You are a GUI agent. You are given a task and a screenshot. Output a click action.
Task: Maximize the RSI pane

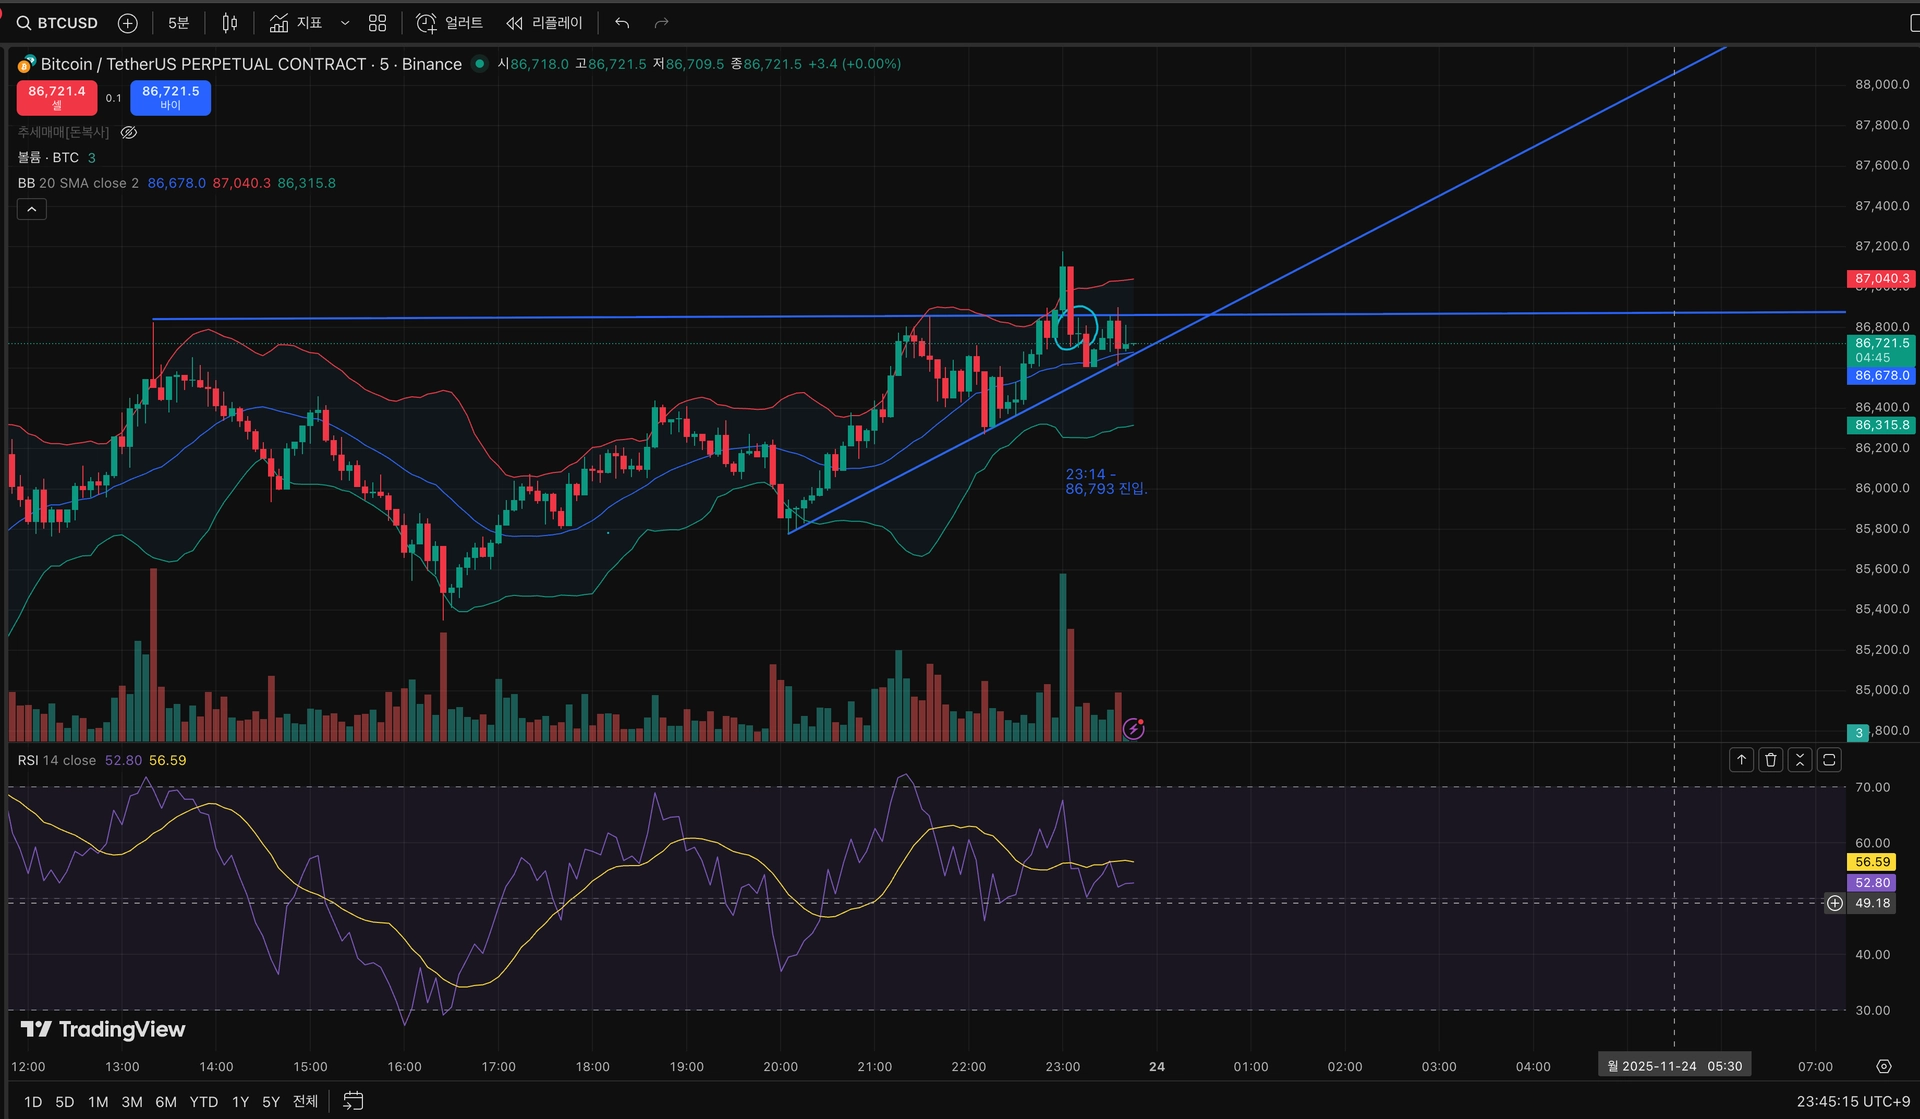pos(1828,760)
